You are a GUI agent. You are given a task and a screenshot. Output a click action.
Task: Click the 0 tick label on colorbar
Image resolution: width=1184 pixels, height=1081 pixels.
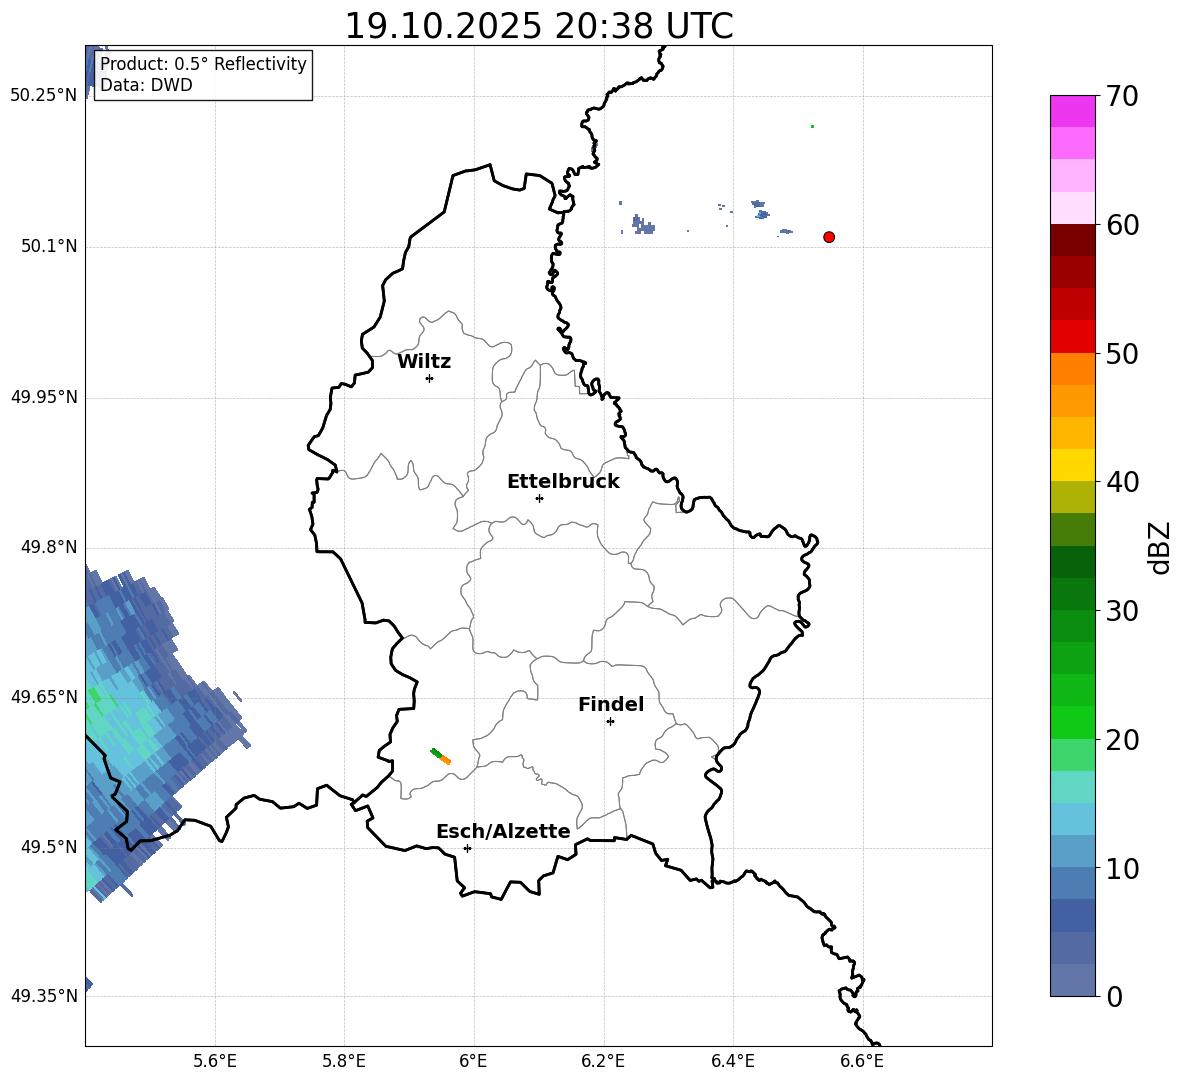pyautogui.click(x=1114, y=997)
